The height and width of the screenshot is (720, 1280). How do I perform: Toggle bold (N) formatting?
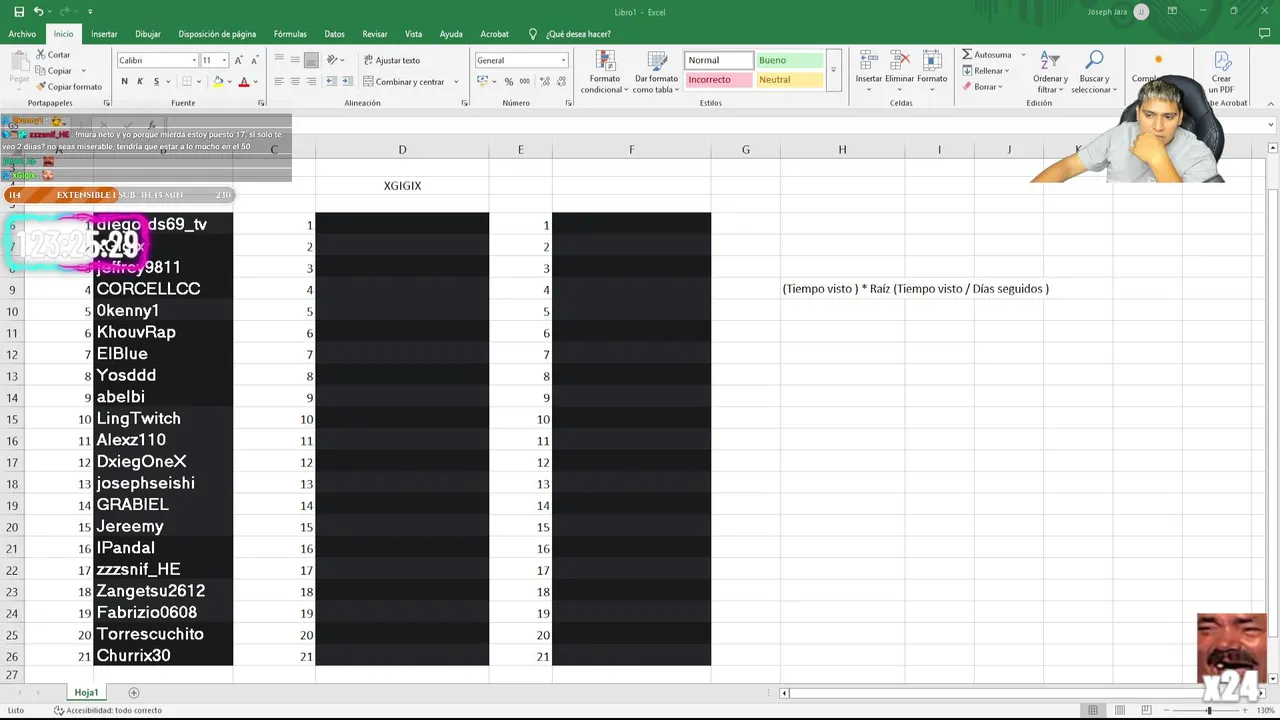pos(125,82)
